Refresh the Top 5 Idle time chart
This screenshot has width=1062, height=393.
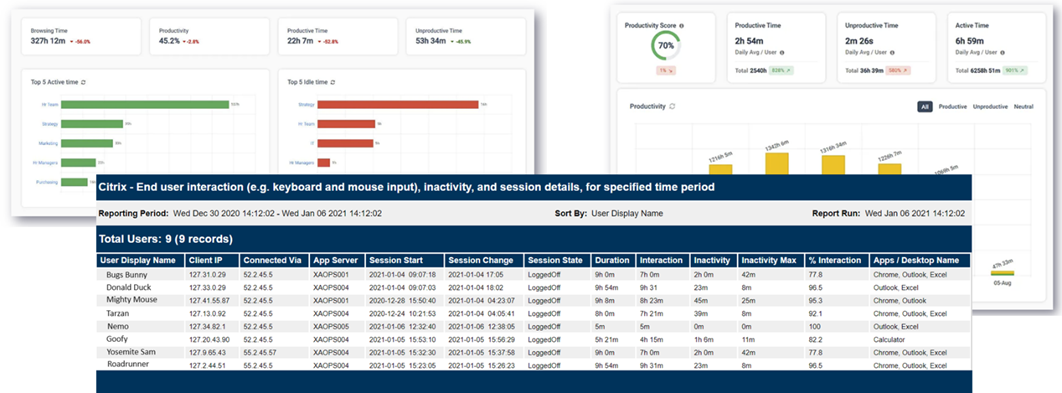333,82
